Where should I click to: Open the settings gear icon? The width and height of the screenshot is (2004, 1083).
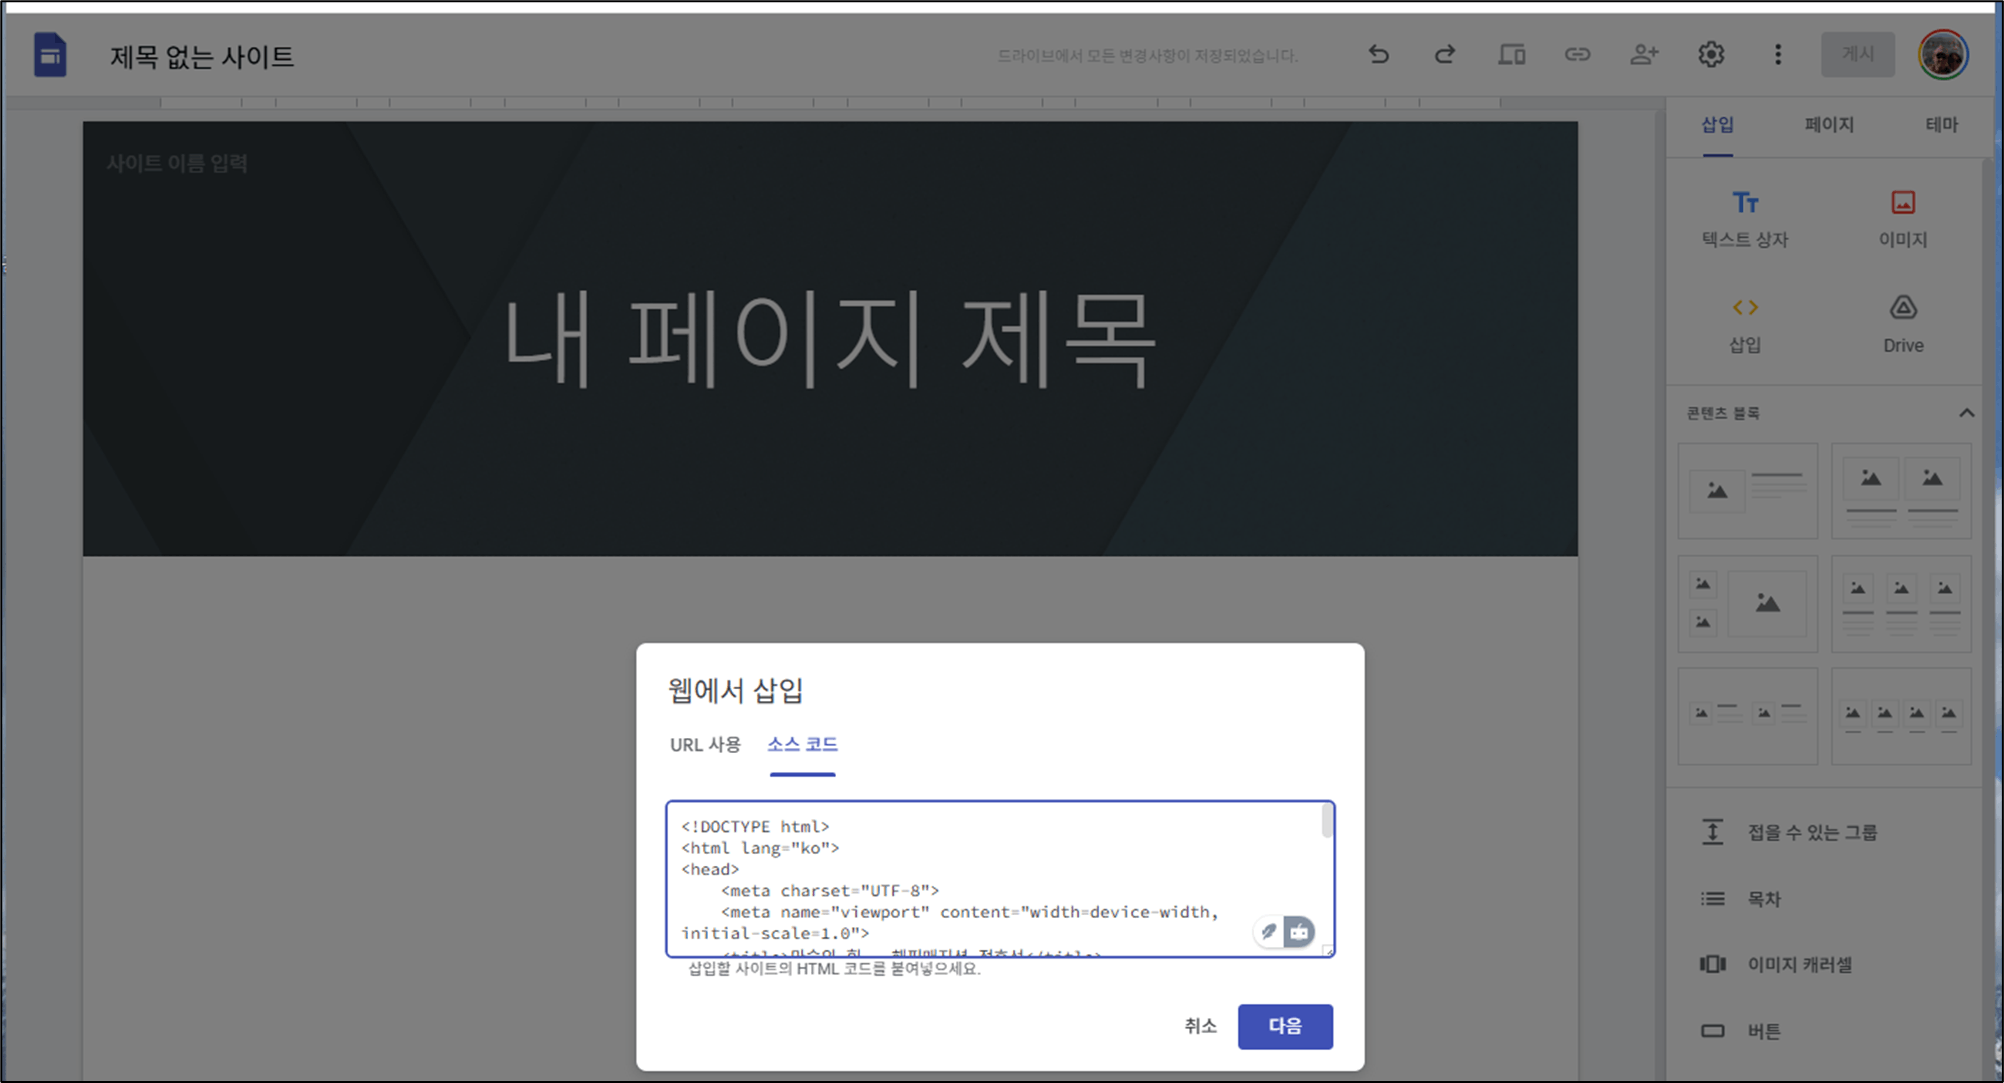tap(1711, 55)
